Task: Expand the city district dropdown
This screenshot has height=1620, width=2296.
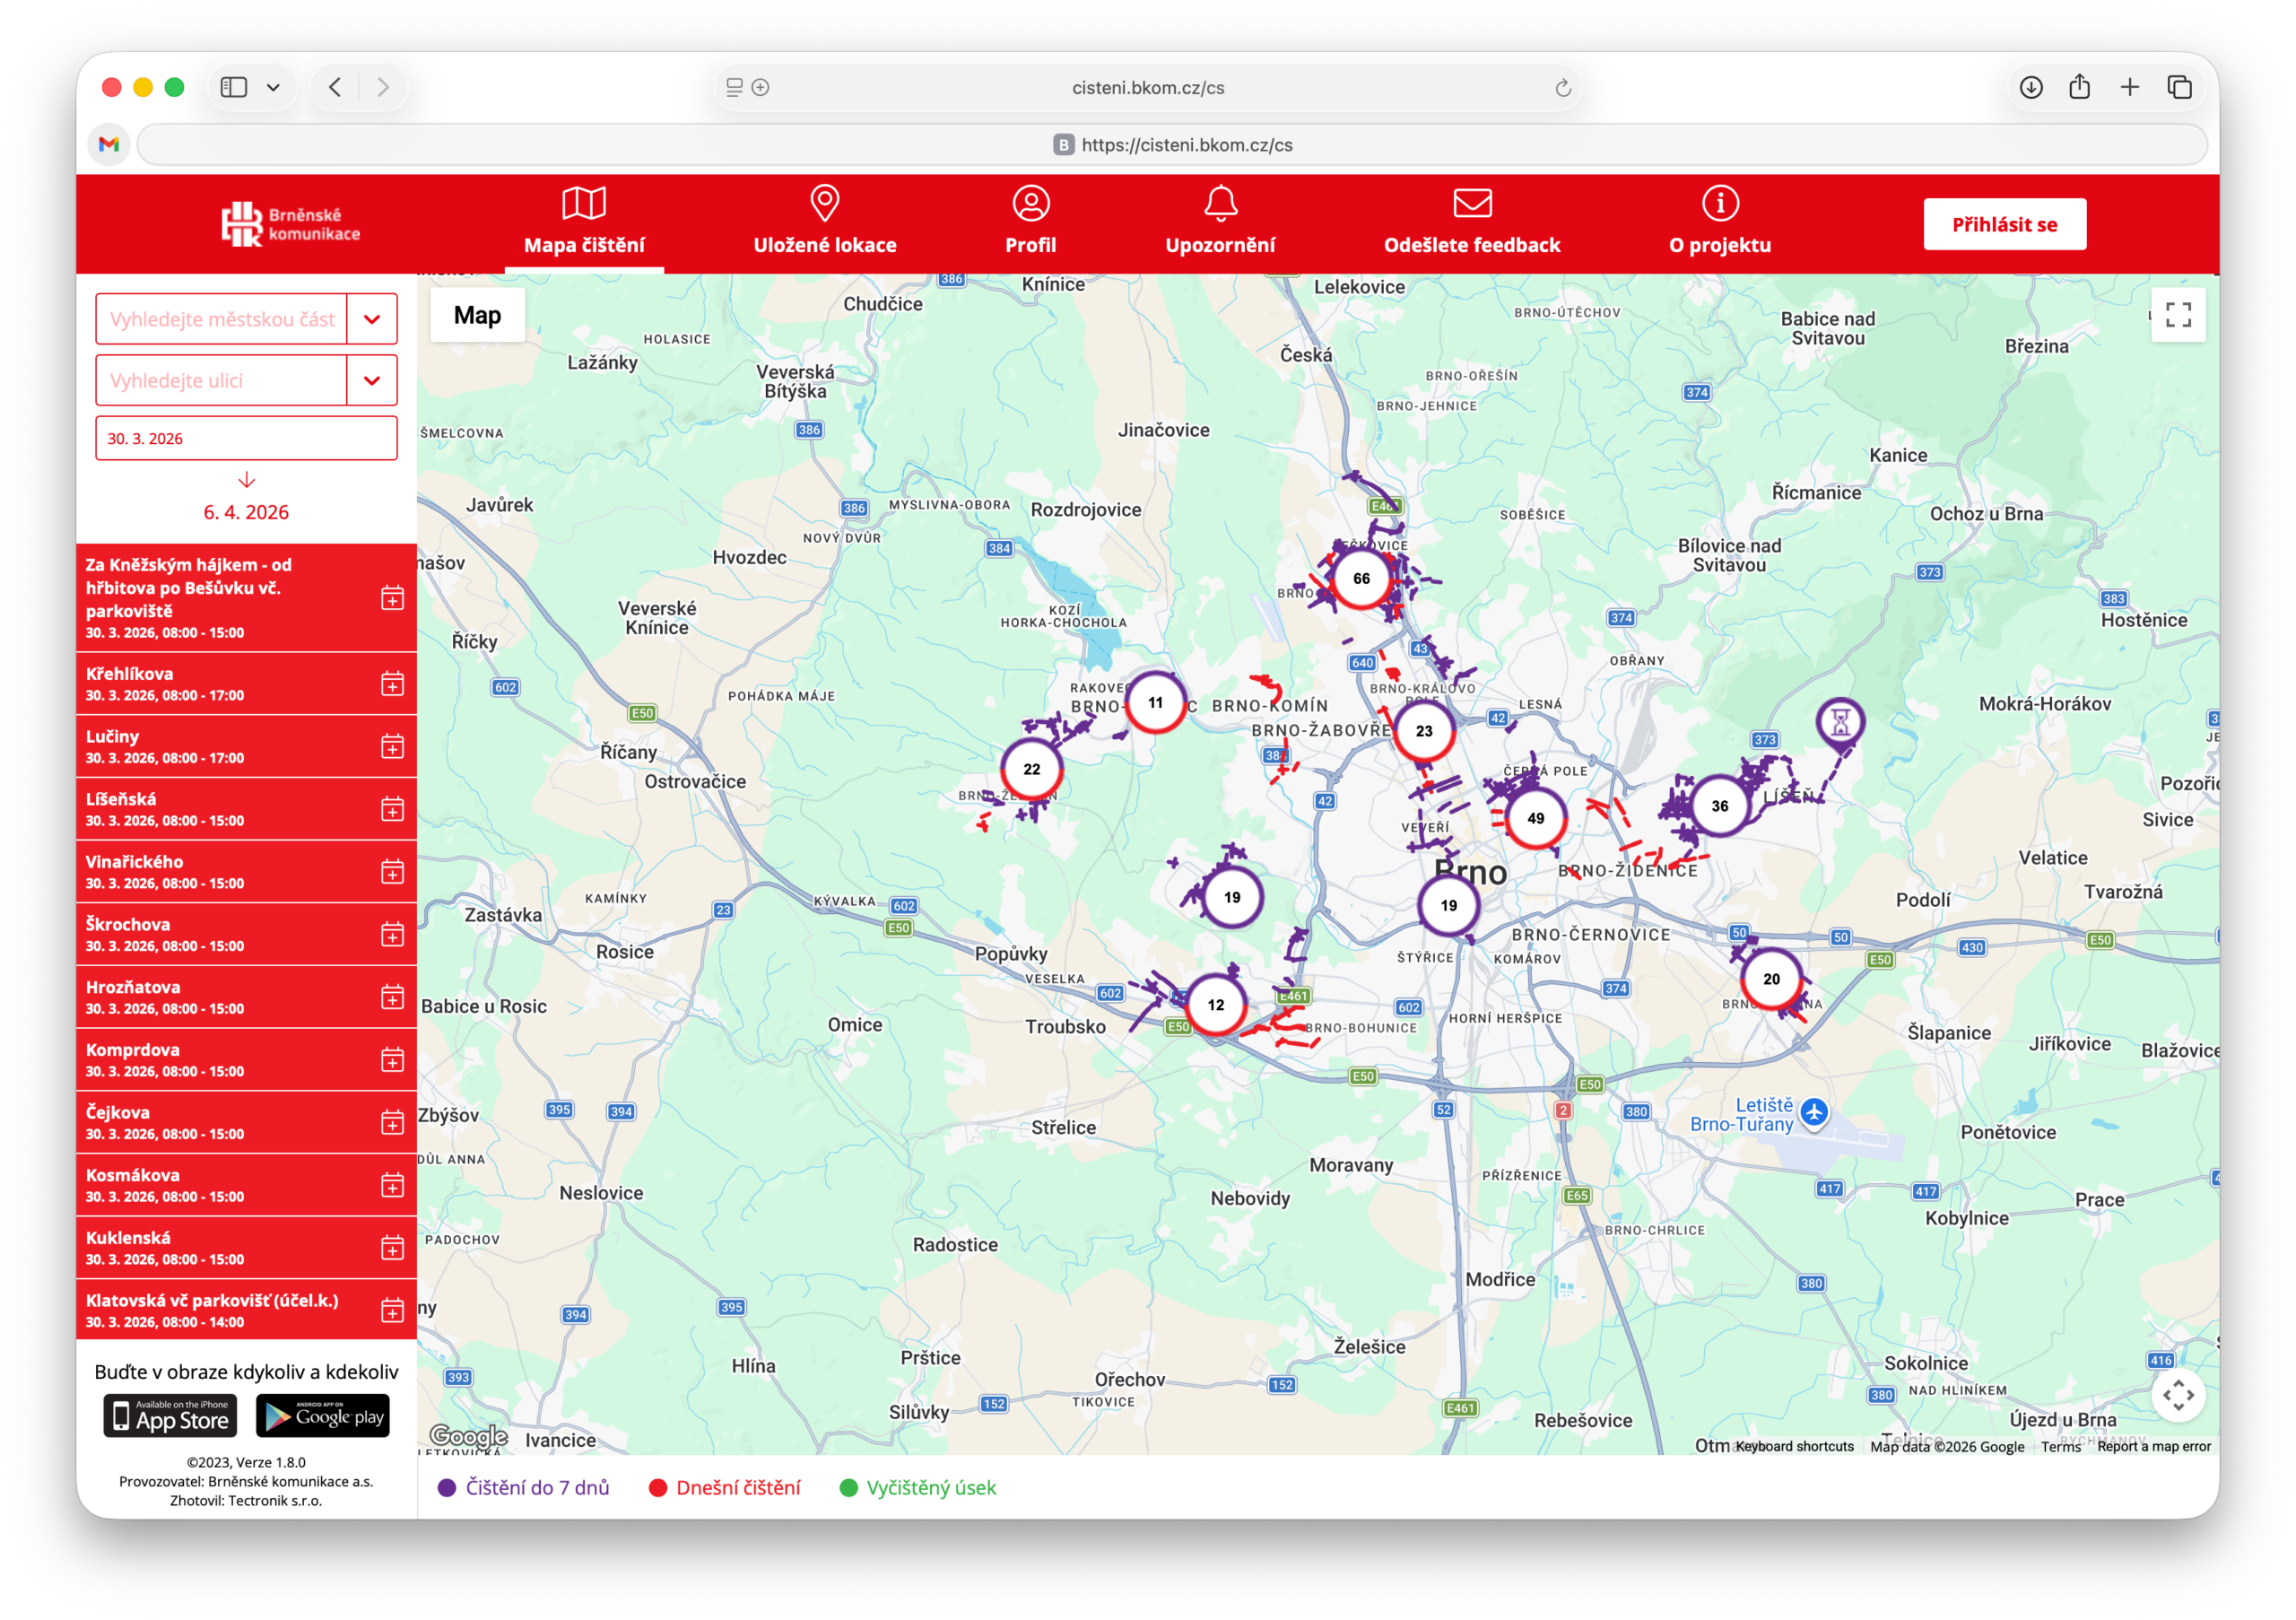Action: coord(372,319)
